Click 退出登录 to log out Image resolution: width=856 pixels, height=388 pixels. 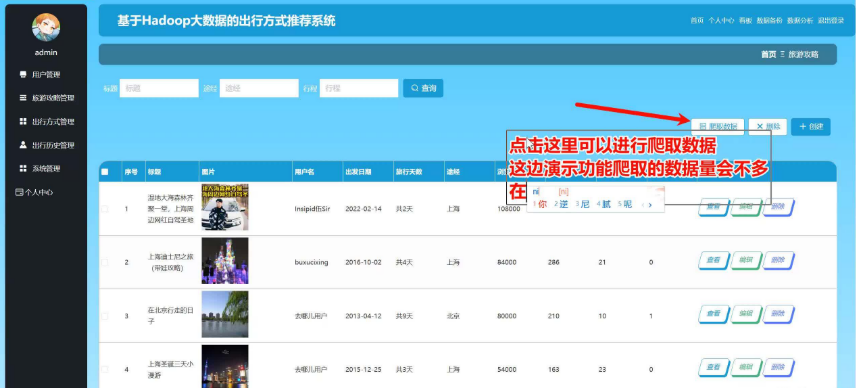(x=830, y=21)
